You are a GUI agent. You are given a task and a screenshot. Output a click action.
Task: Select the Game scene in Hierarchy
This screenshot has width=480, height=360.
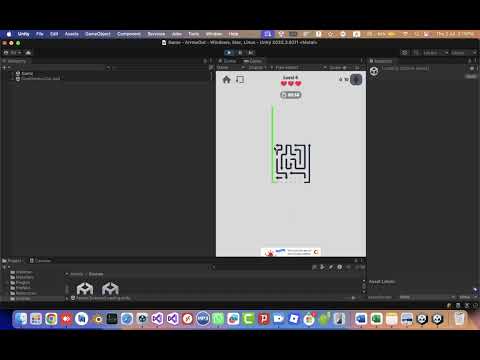coord(27,73)
